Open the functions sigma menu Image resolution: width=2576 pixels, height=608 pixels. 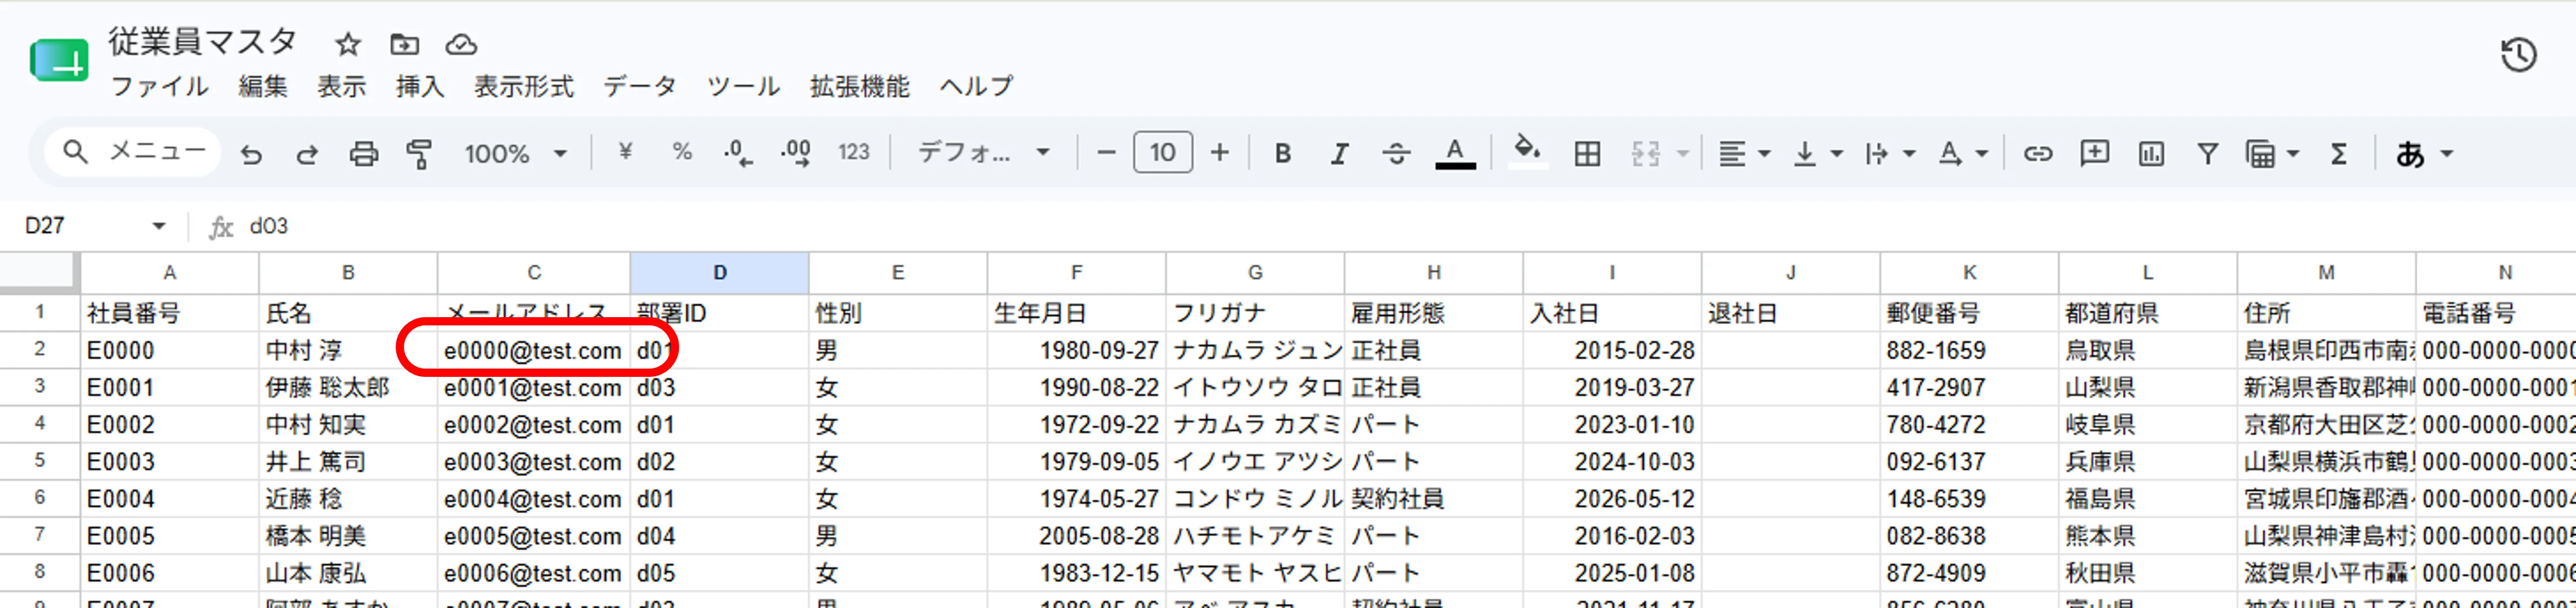2338,153
